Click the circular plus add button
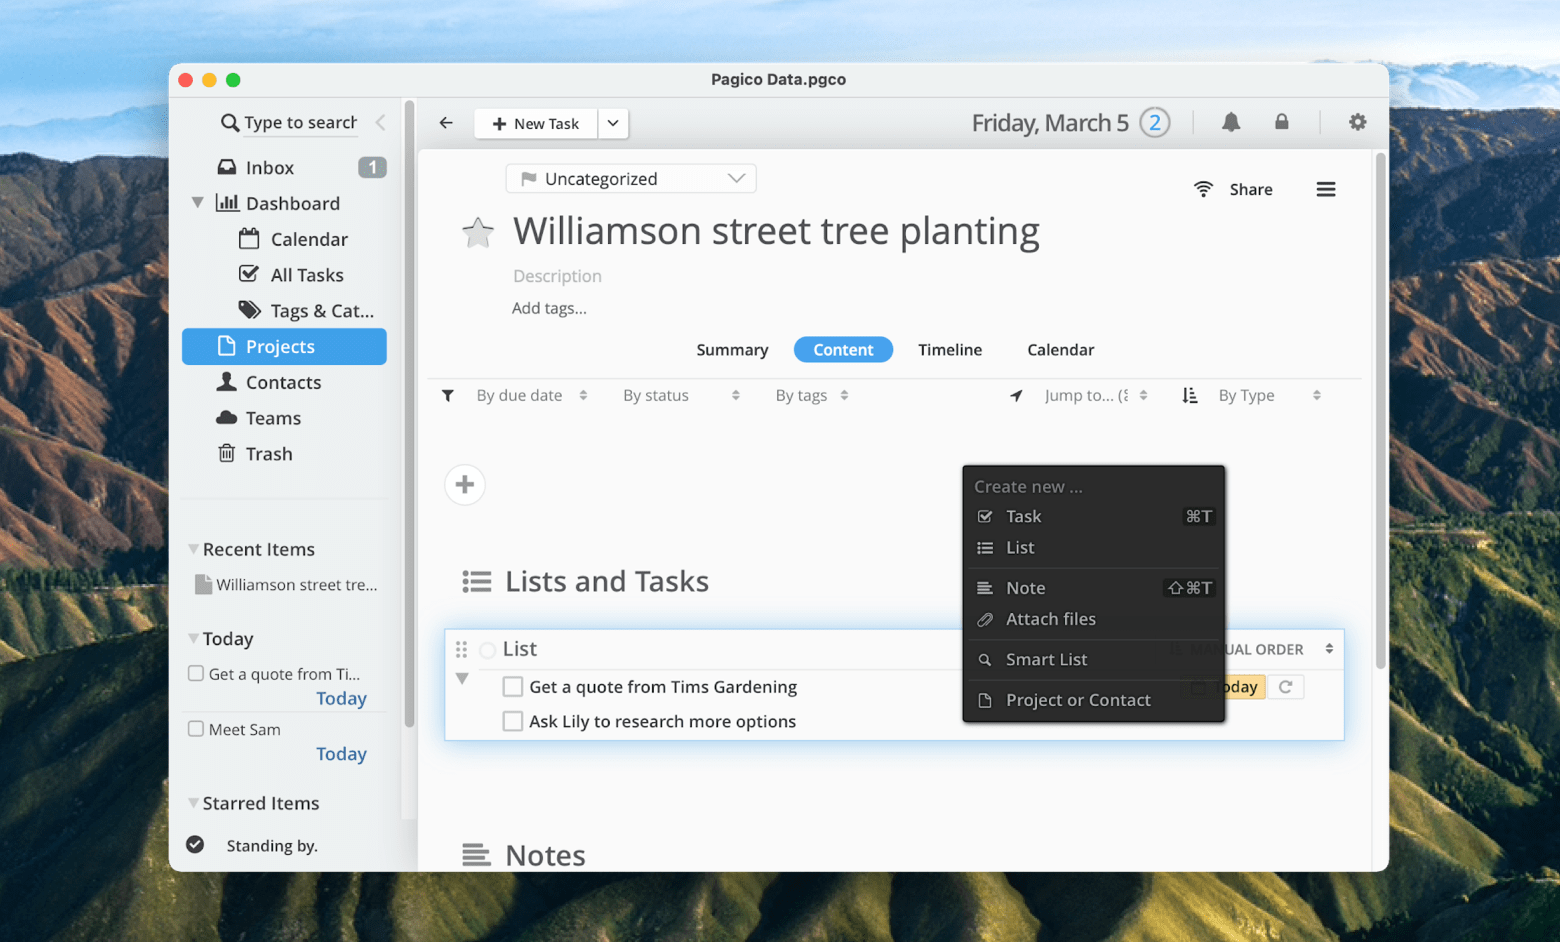Image resolution: width=1560 pixels, height=942 pixels. point(465,485)
